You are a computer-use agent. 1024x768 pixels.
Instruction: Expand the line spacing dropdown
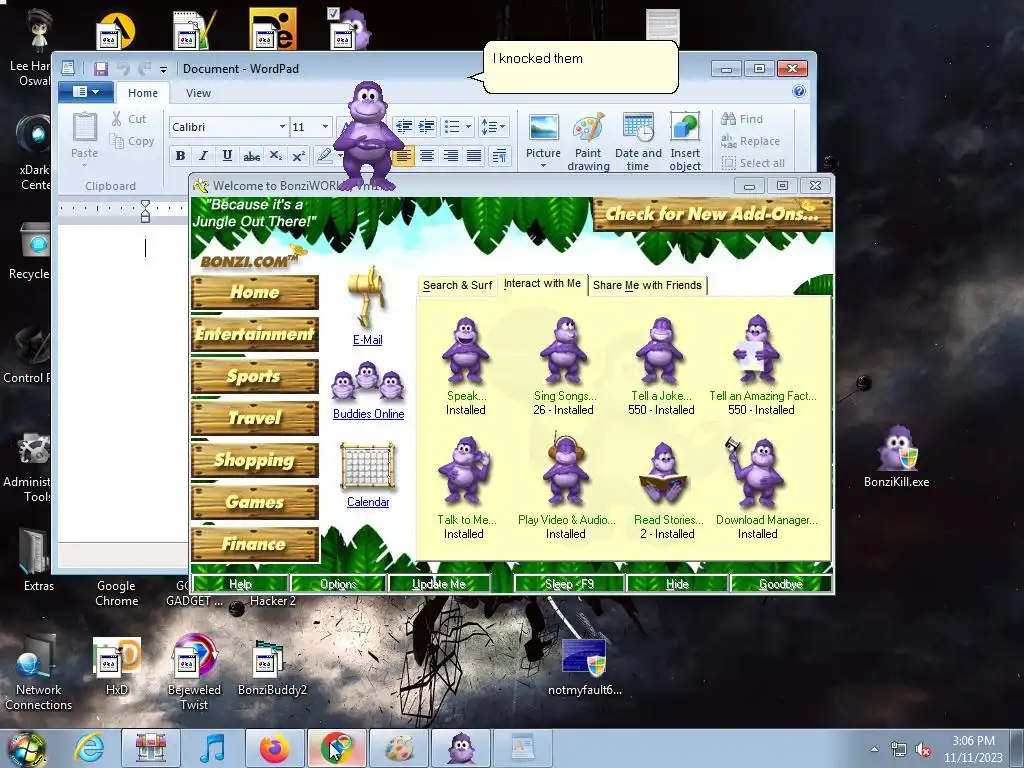(x=502, y=127)
